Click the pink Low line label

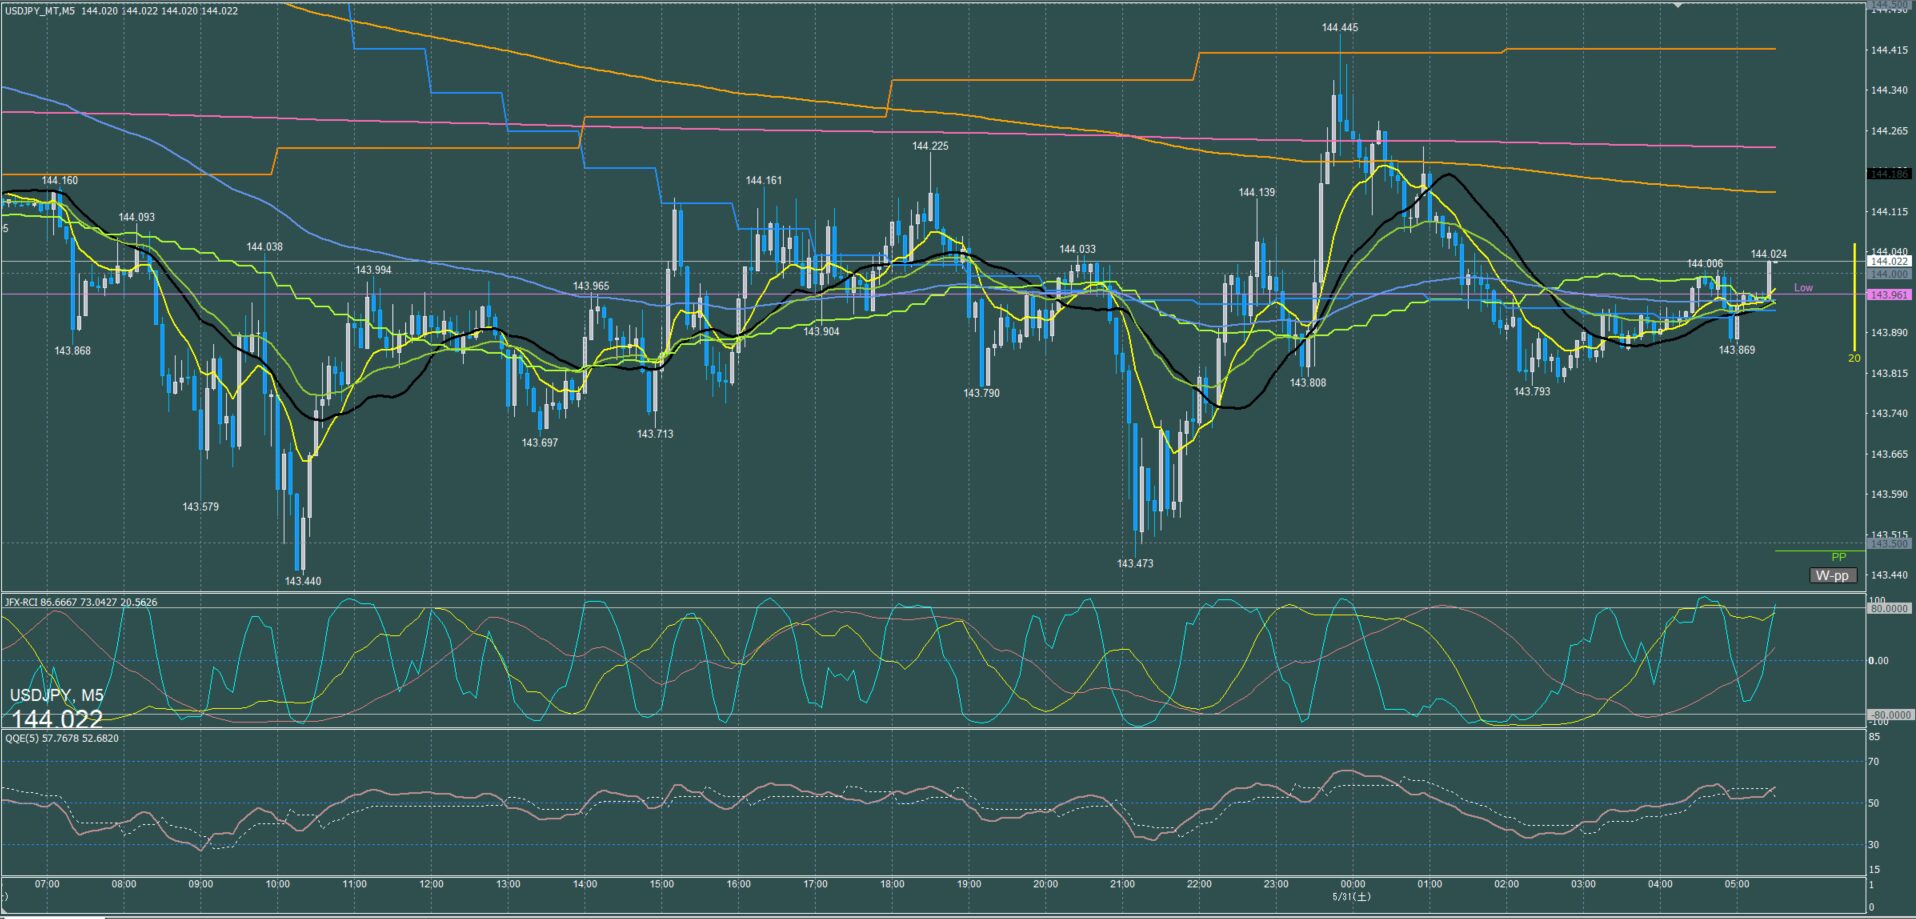[1803, 288]
